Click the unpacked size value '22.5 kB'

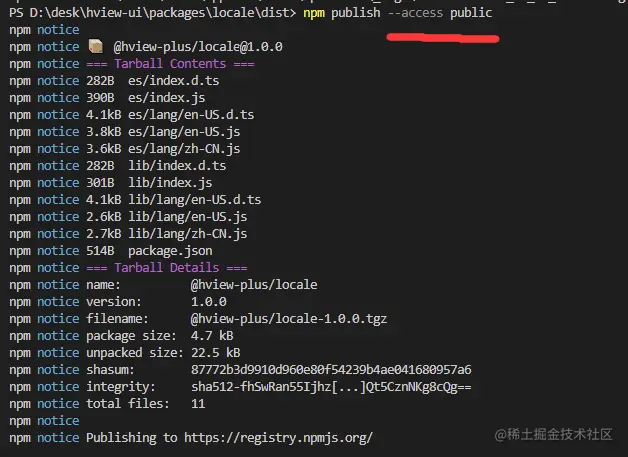(x=215, y=353)
